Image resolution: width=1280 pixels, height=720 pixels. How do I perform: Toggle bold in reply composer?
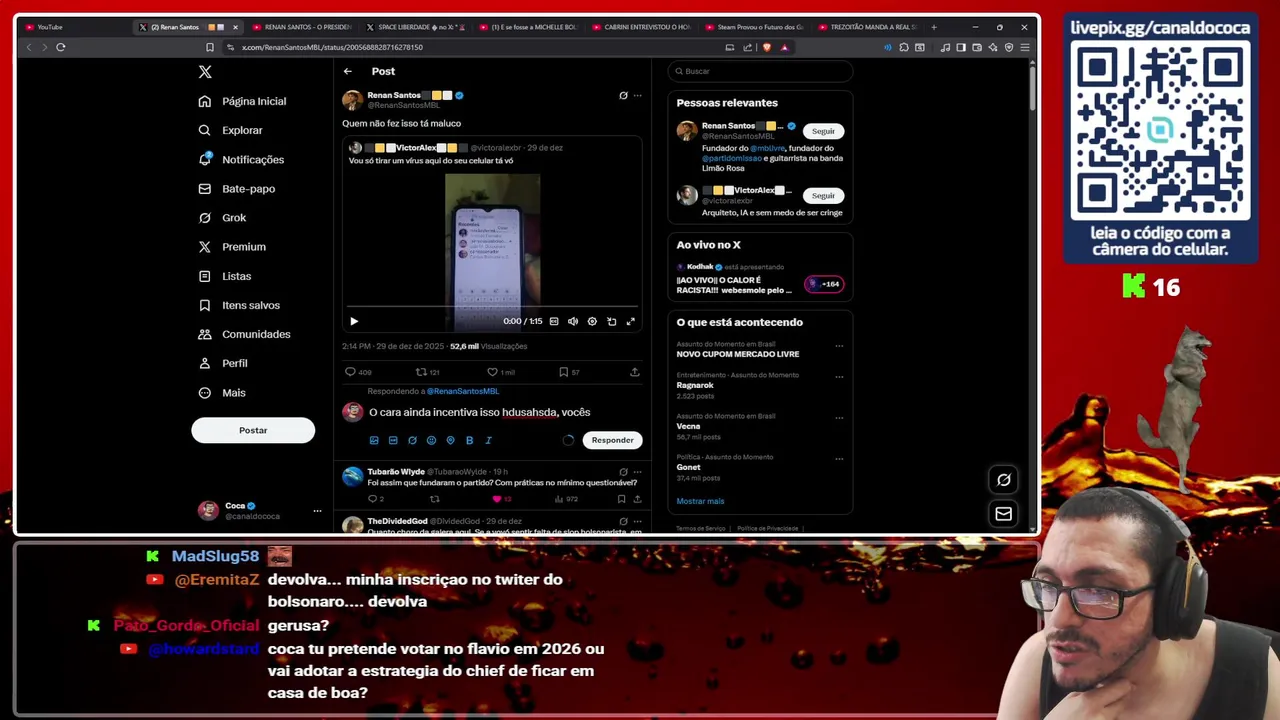469,440
